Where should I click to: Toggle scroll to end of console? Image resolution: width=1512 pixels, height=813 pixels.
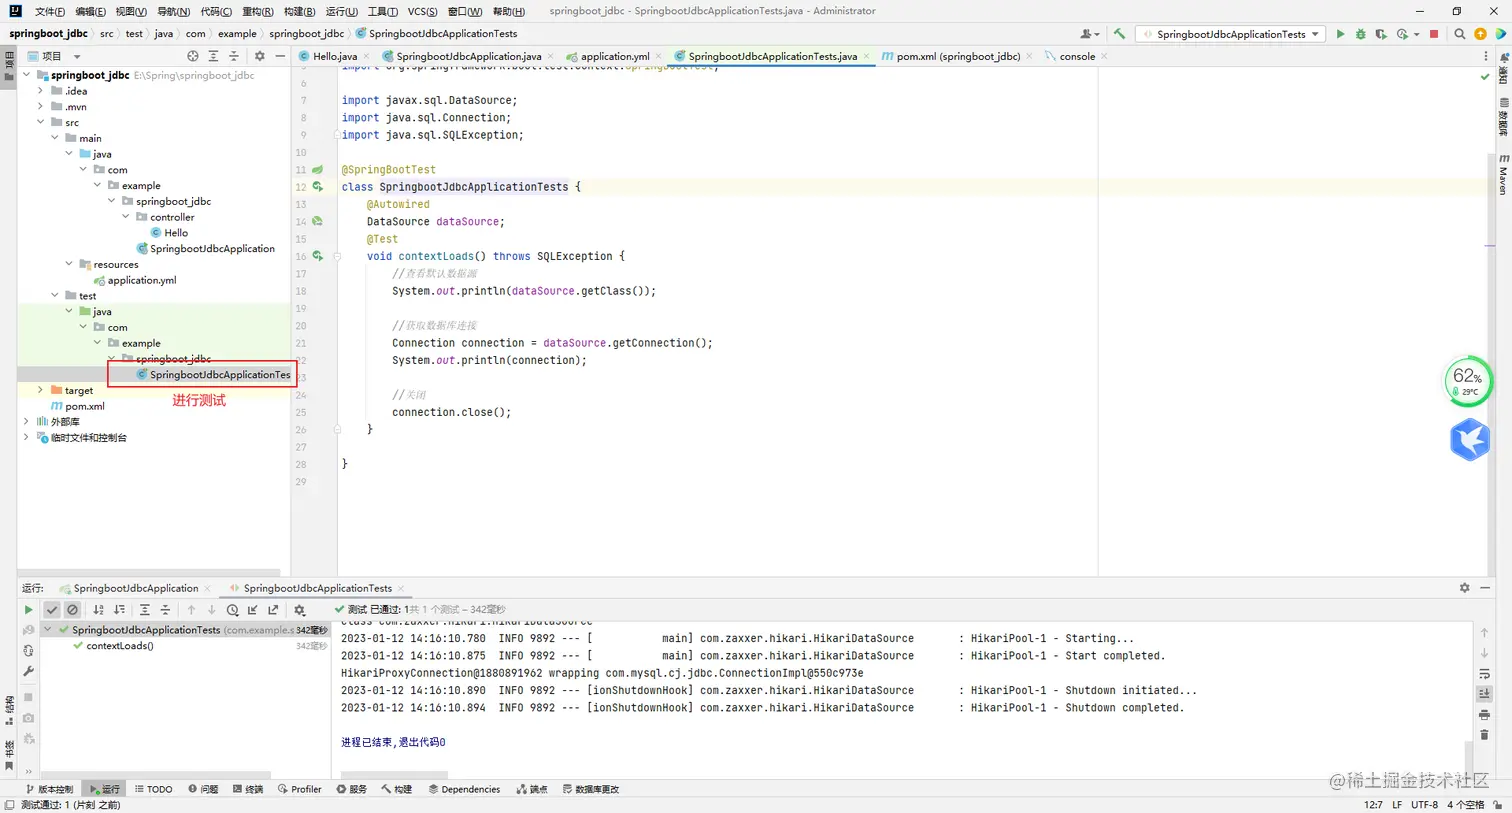click(x=1484, y=694)
